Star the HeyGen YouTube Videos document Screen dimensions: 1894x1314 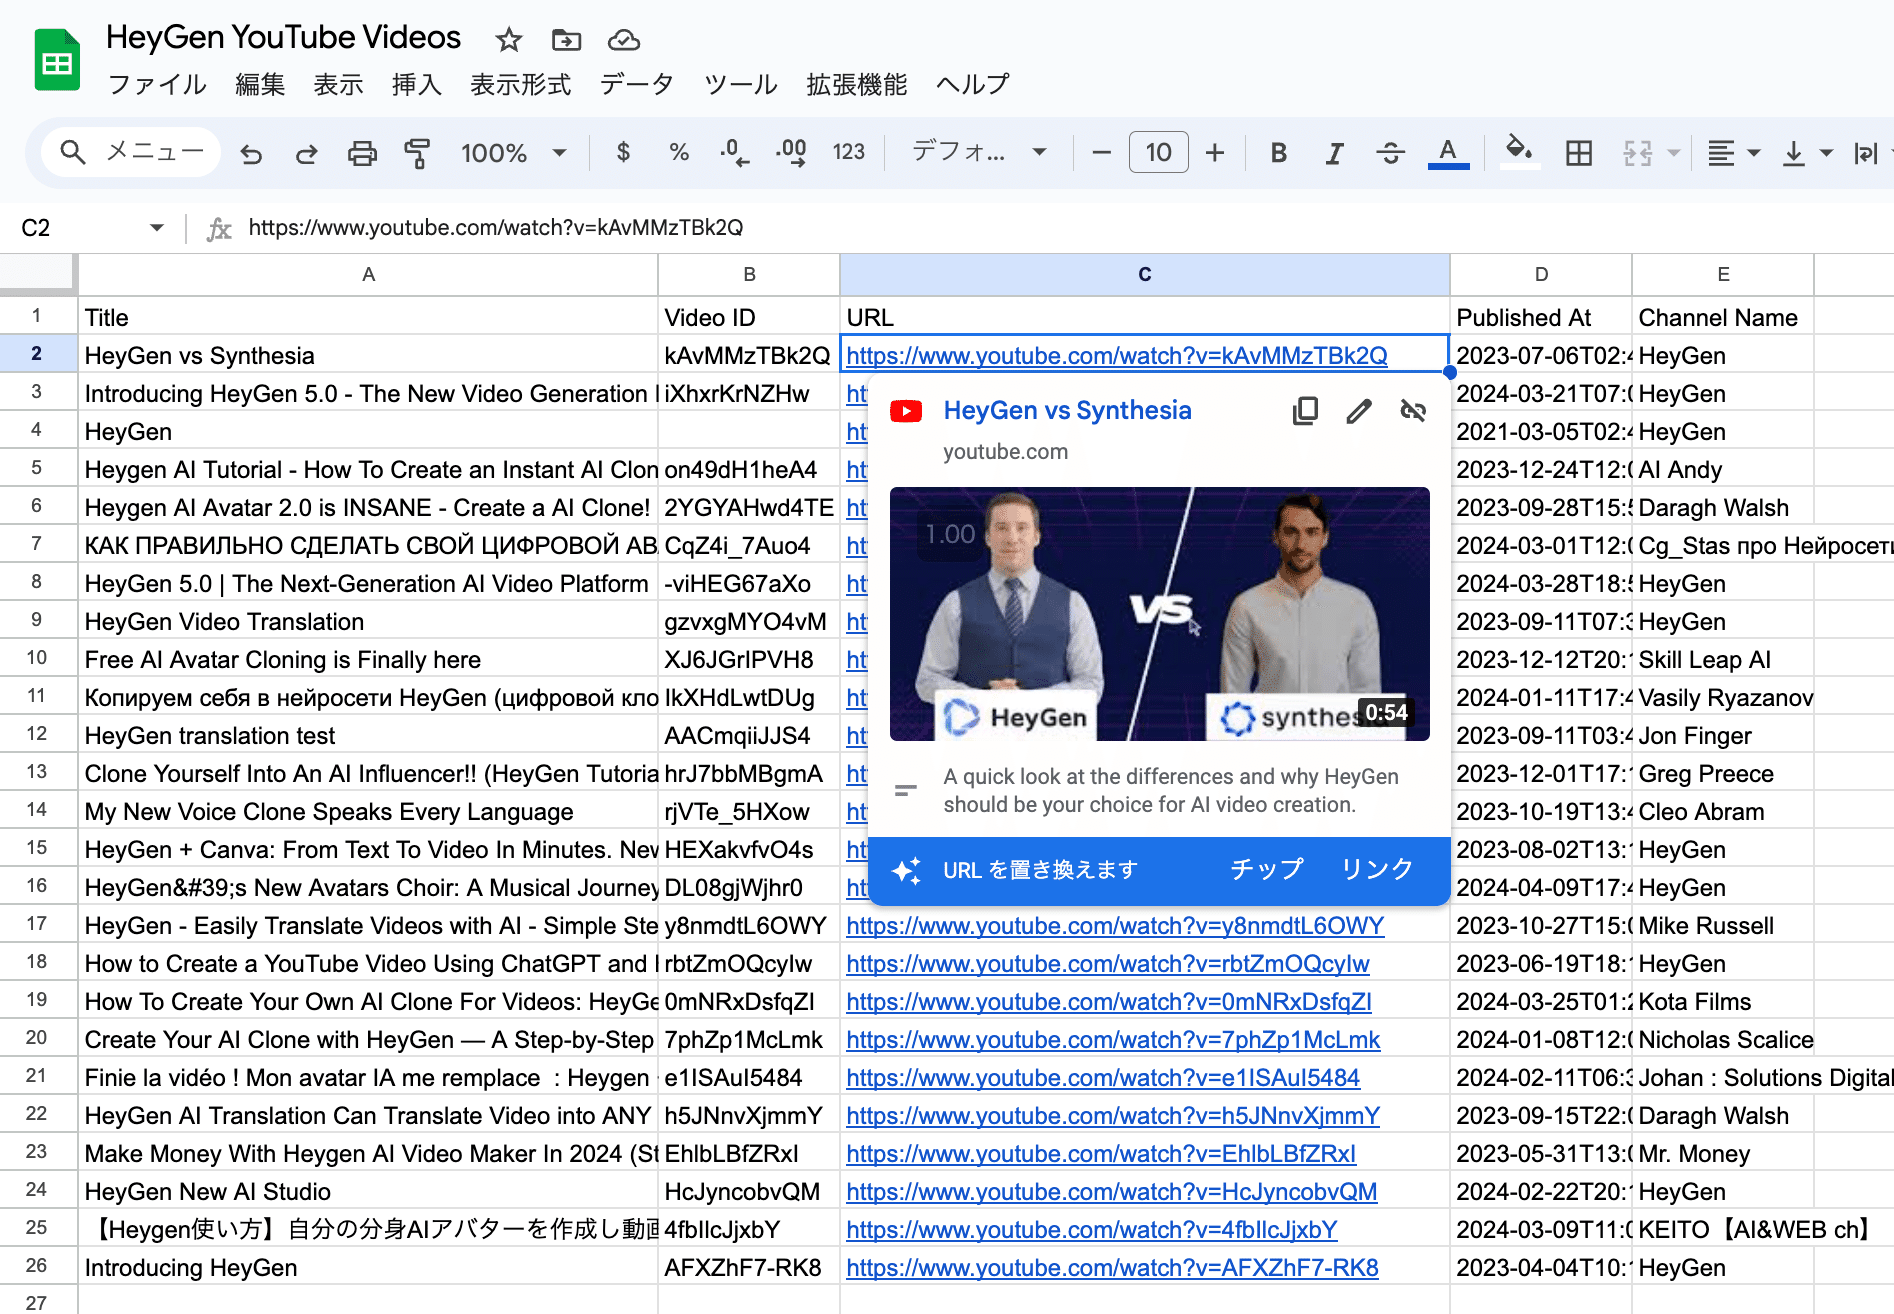pos(509,40)
